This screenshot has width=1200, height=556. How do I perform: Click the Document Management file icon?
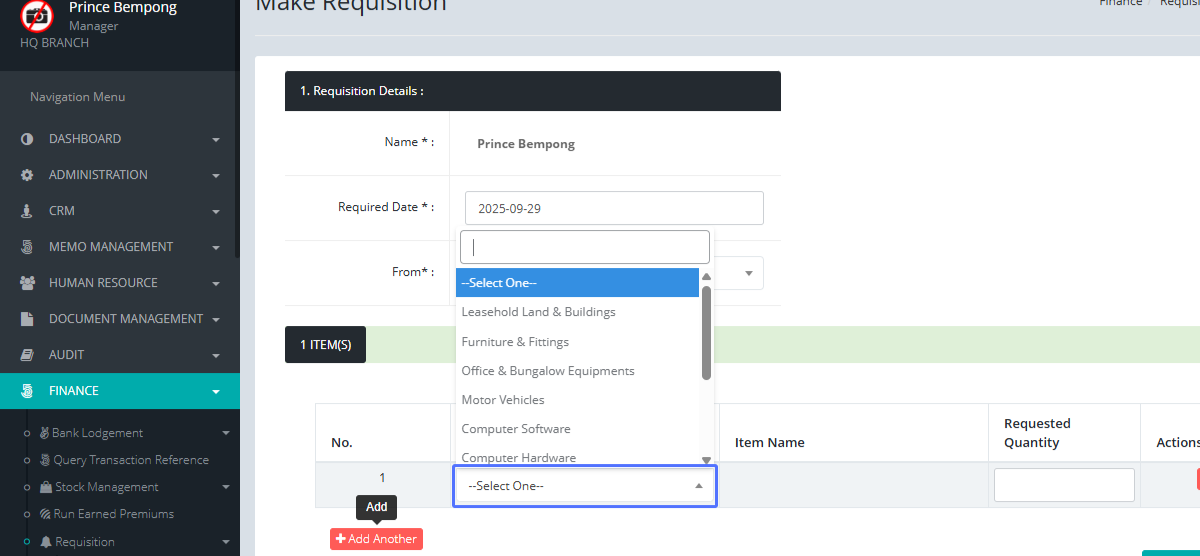tap(27, 319)
